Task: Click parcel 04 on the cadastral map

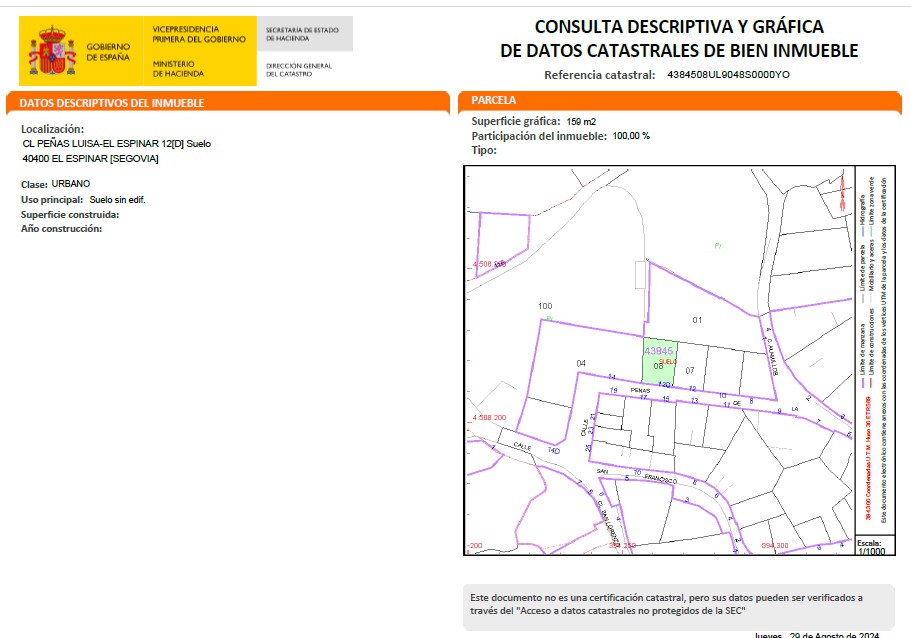Action: click(x=581, y=363)
